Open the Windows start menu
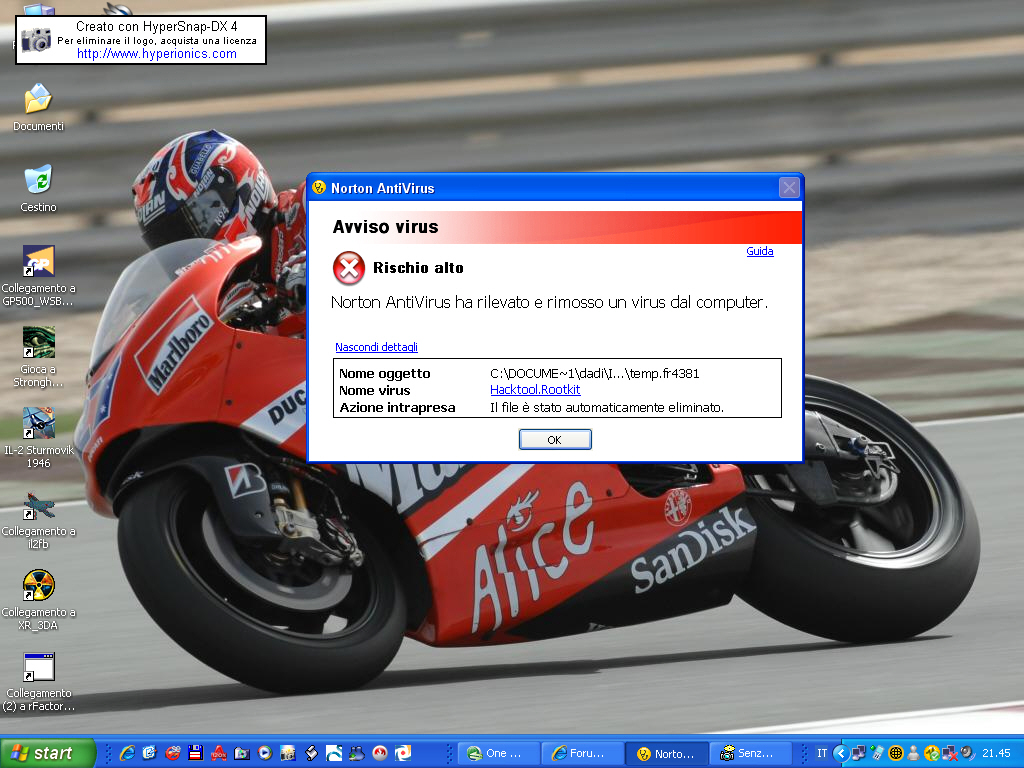The image size is (1024, 768). point(48,753)
